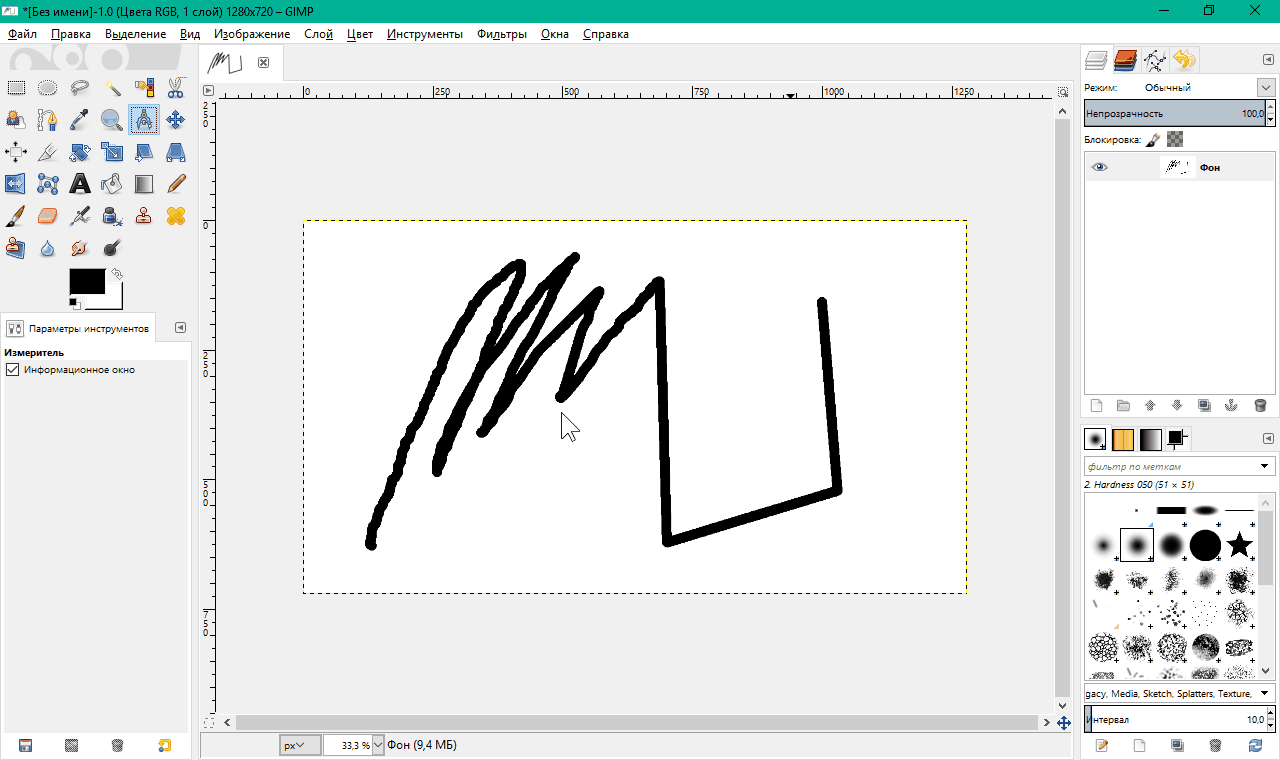The image size is (1280, 760).
Task: Pick the Scissors Select tool
Action: pyautogui.click(x=175, y=88)
